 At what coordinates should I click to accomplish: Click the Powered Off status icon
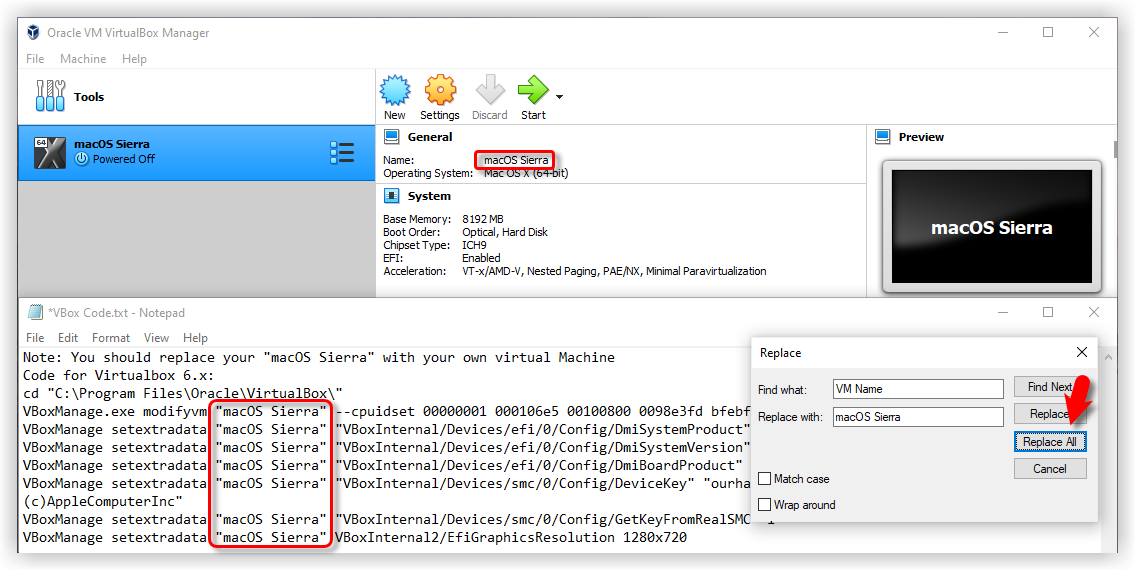(82, 159)
